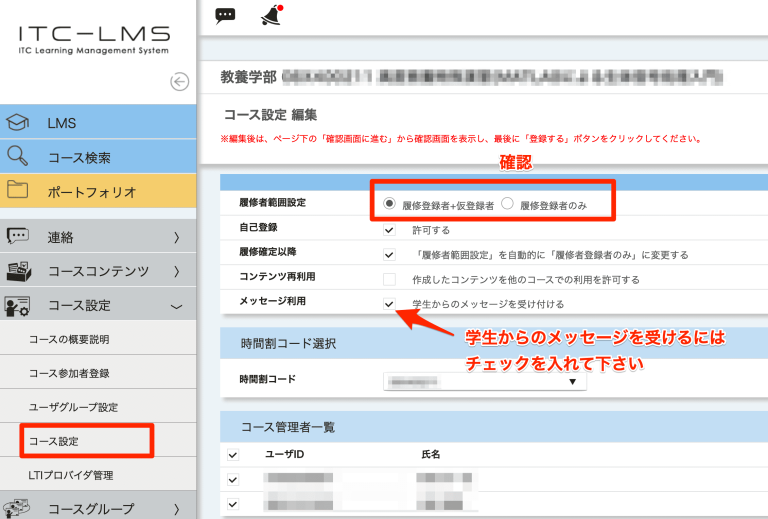The width and height of the screenshot is (768, 519).
Task: Open LTIプロバイダ管理 link
Action: [x=70, y=475]
